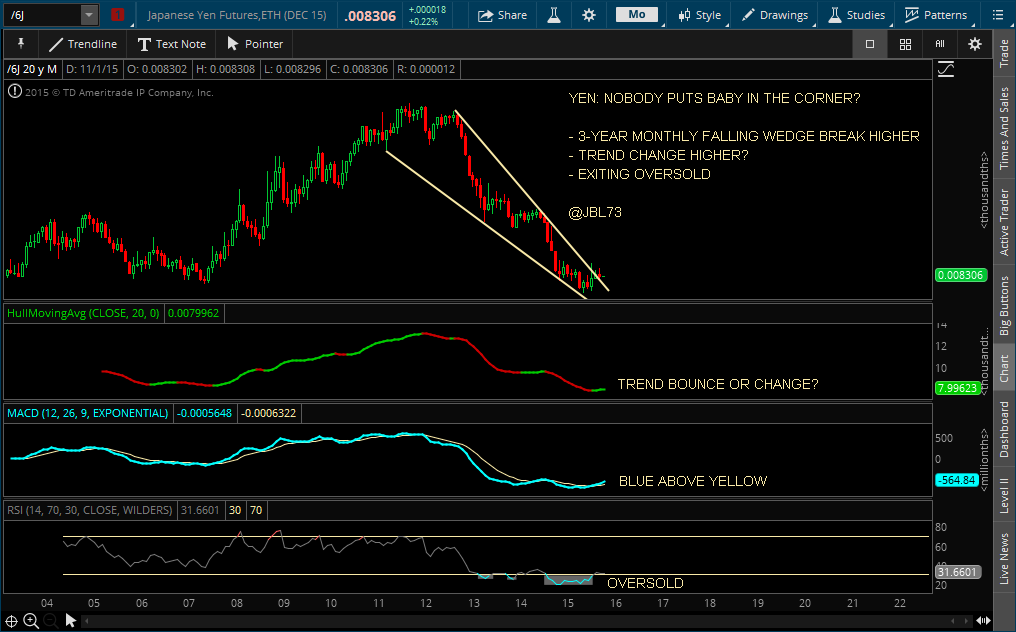
Task: Open the Live News side tab
Action: point(1004,559)
